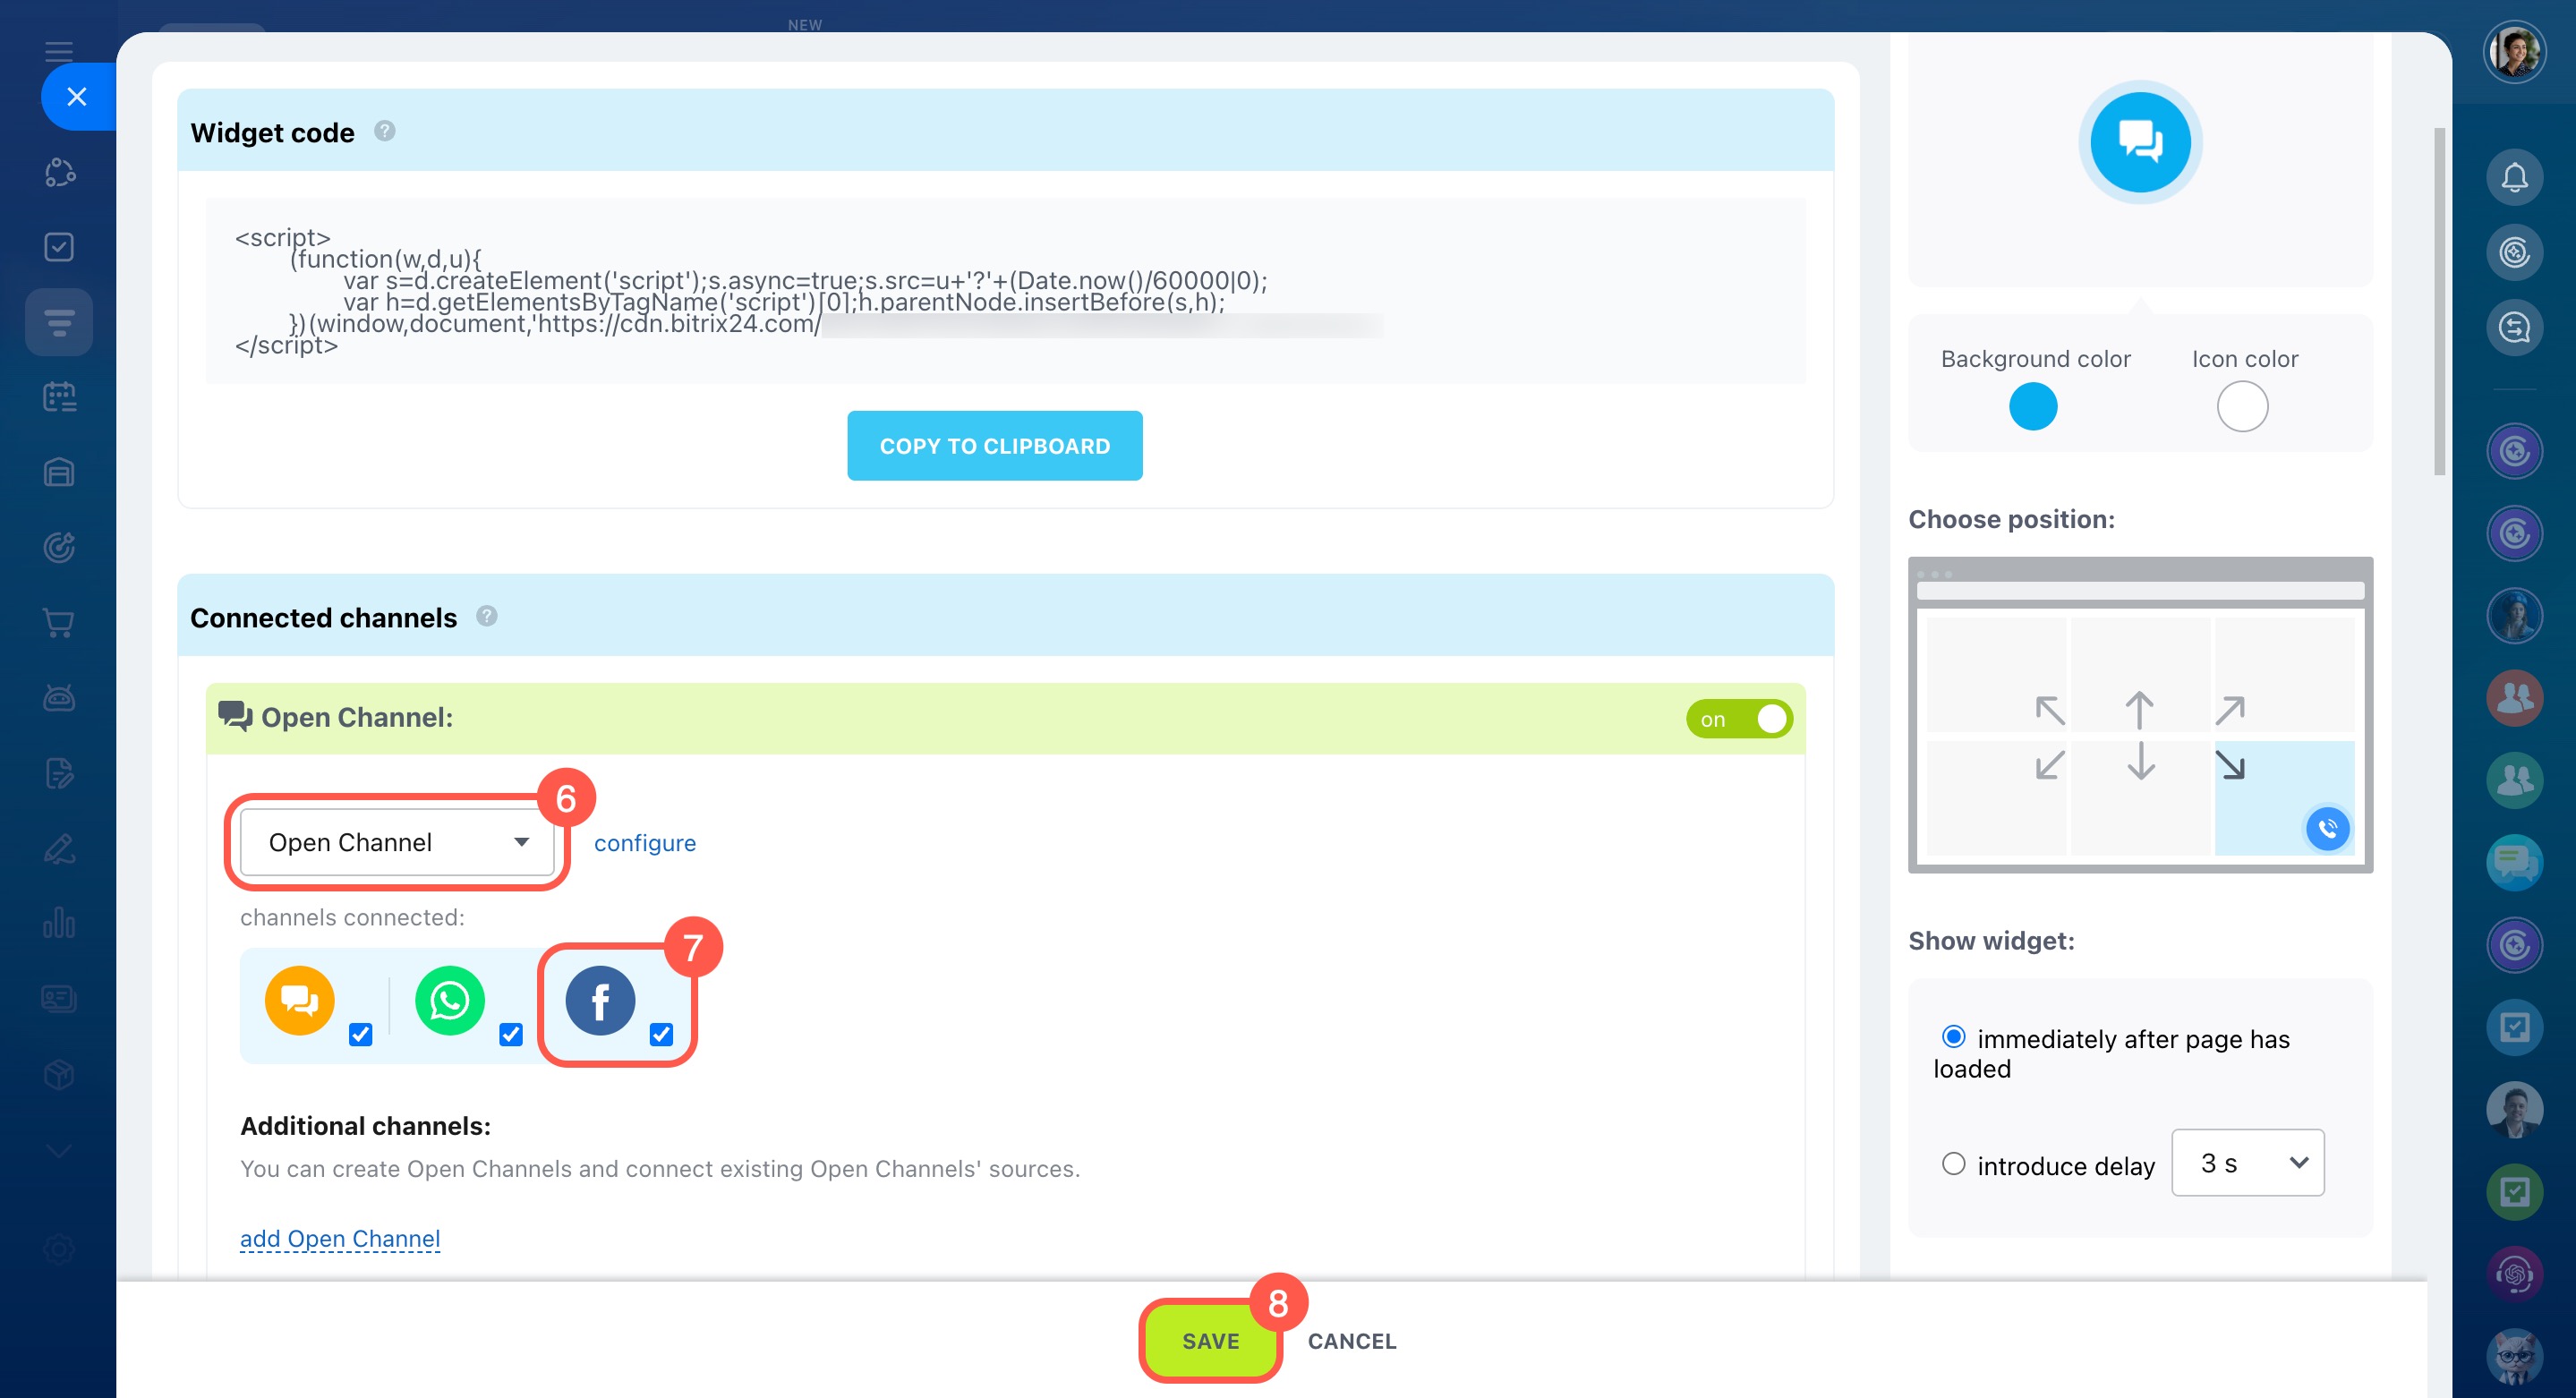2576x1398 pixels.
Task: Uncheck the Facebook channel checkbox
Action: pos(661,1034)
